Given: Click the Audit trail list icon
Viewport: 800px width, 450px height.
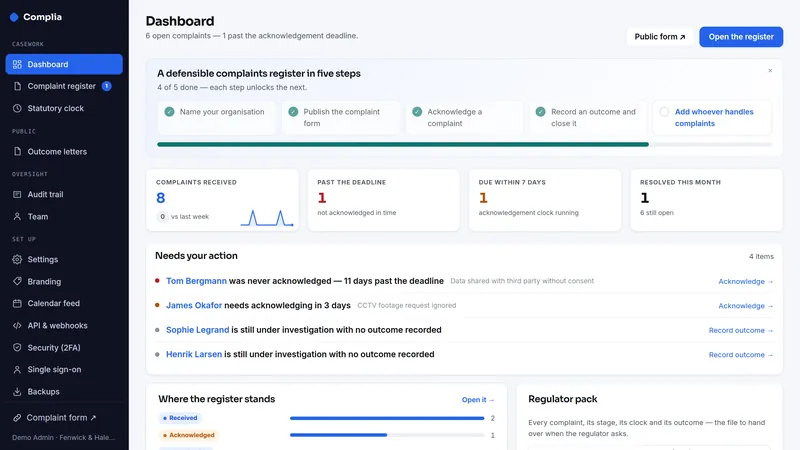Looking at the screenshot, I should coord(17,194).
